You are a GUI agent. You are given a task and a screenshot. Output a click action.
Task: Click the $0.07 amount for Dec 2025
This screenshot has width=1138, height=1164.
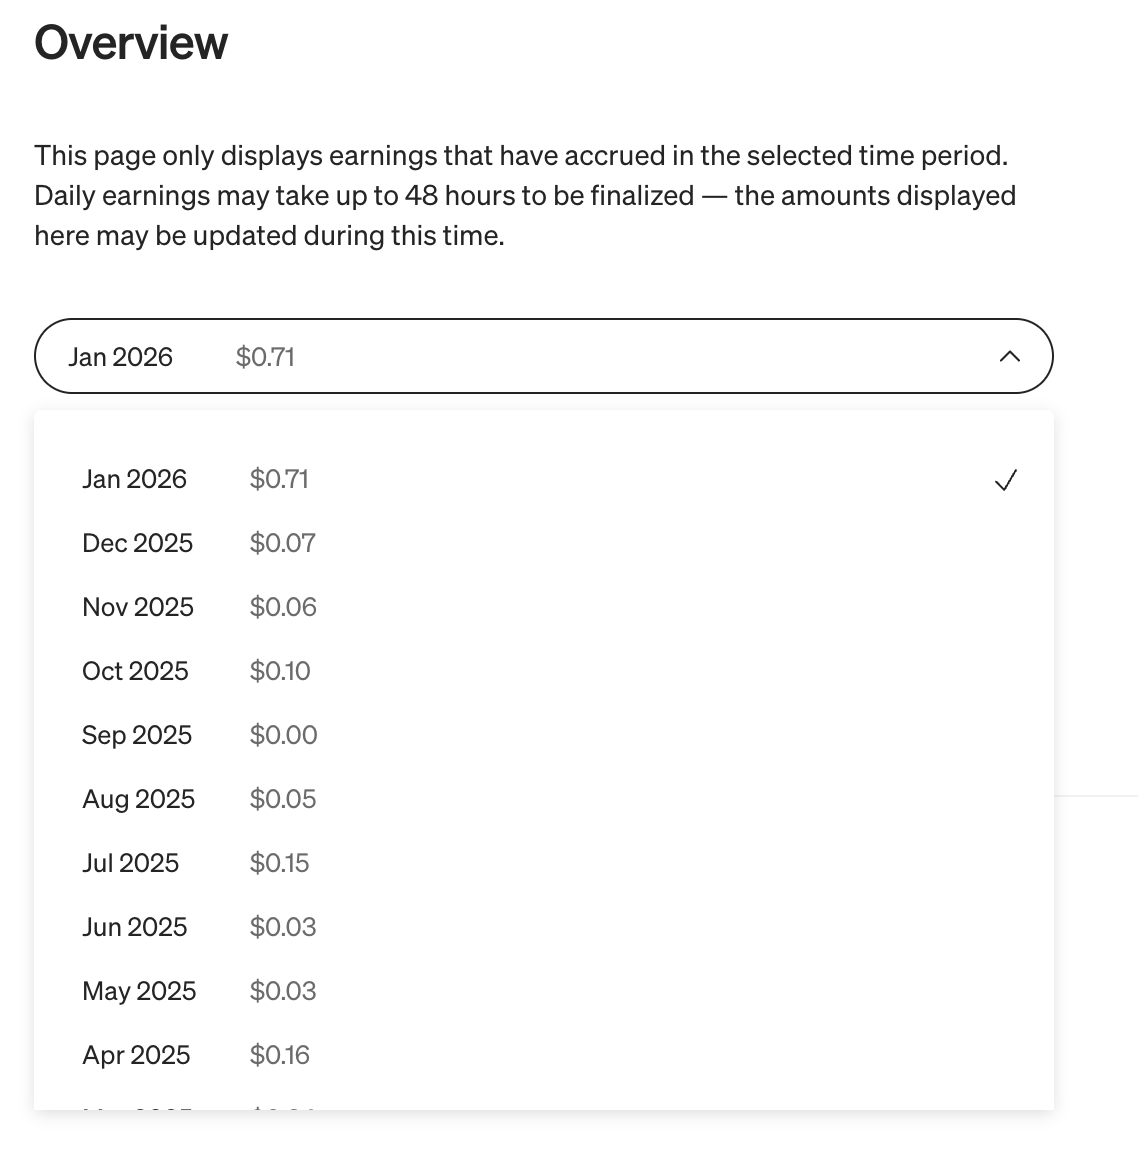point(282,543)
